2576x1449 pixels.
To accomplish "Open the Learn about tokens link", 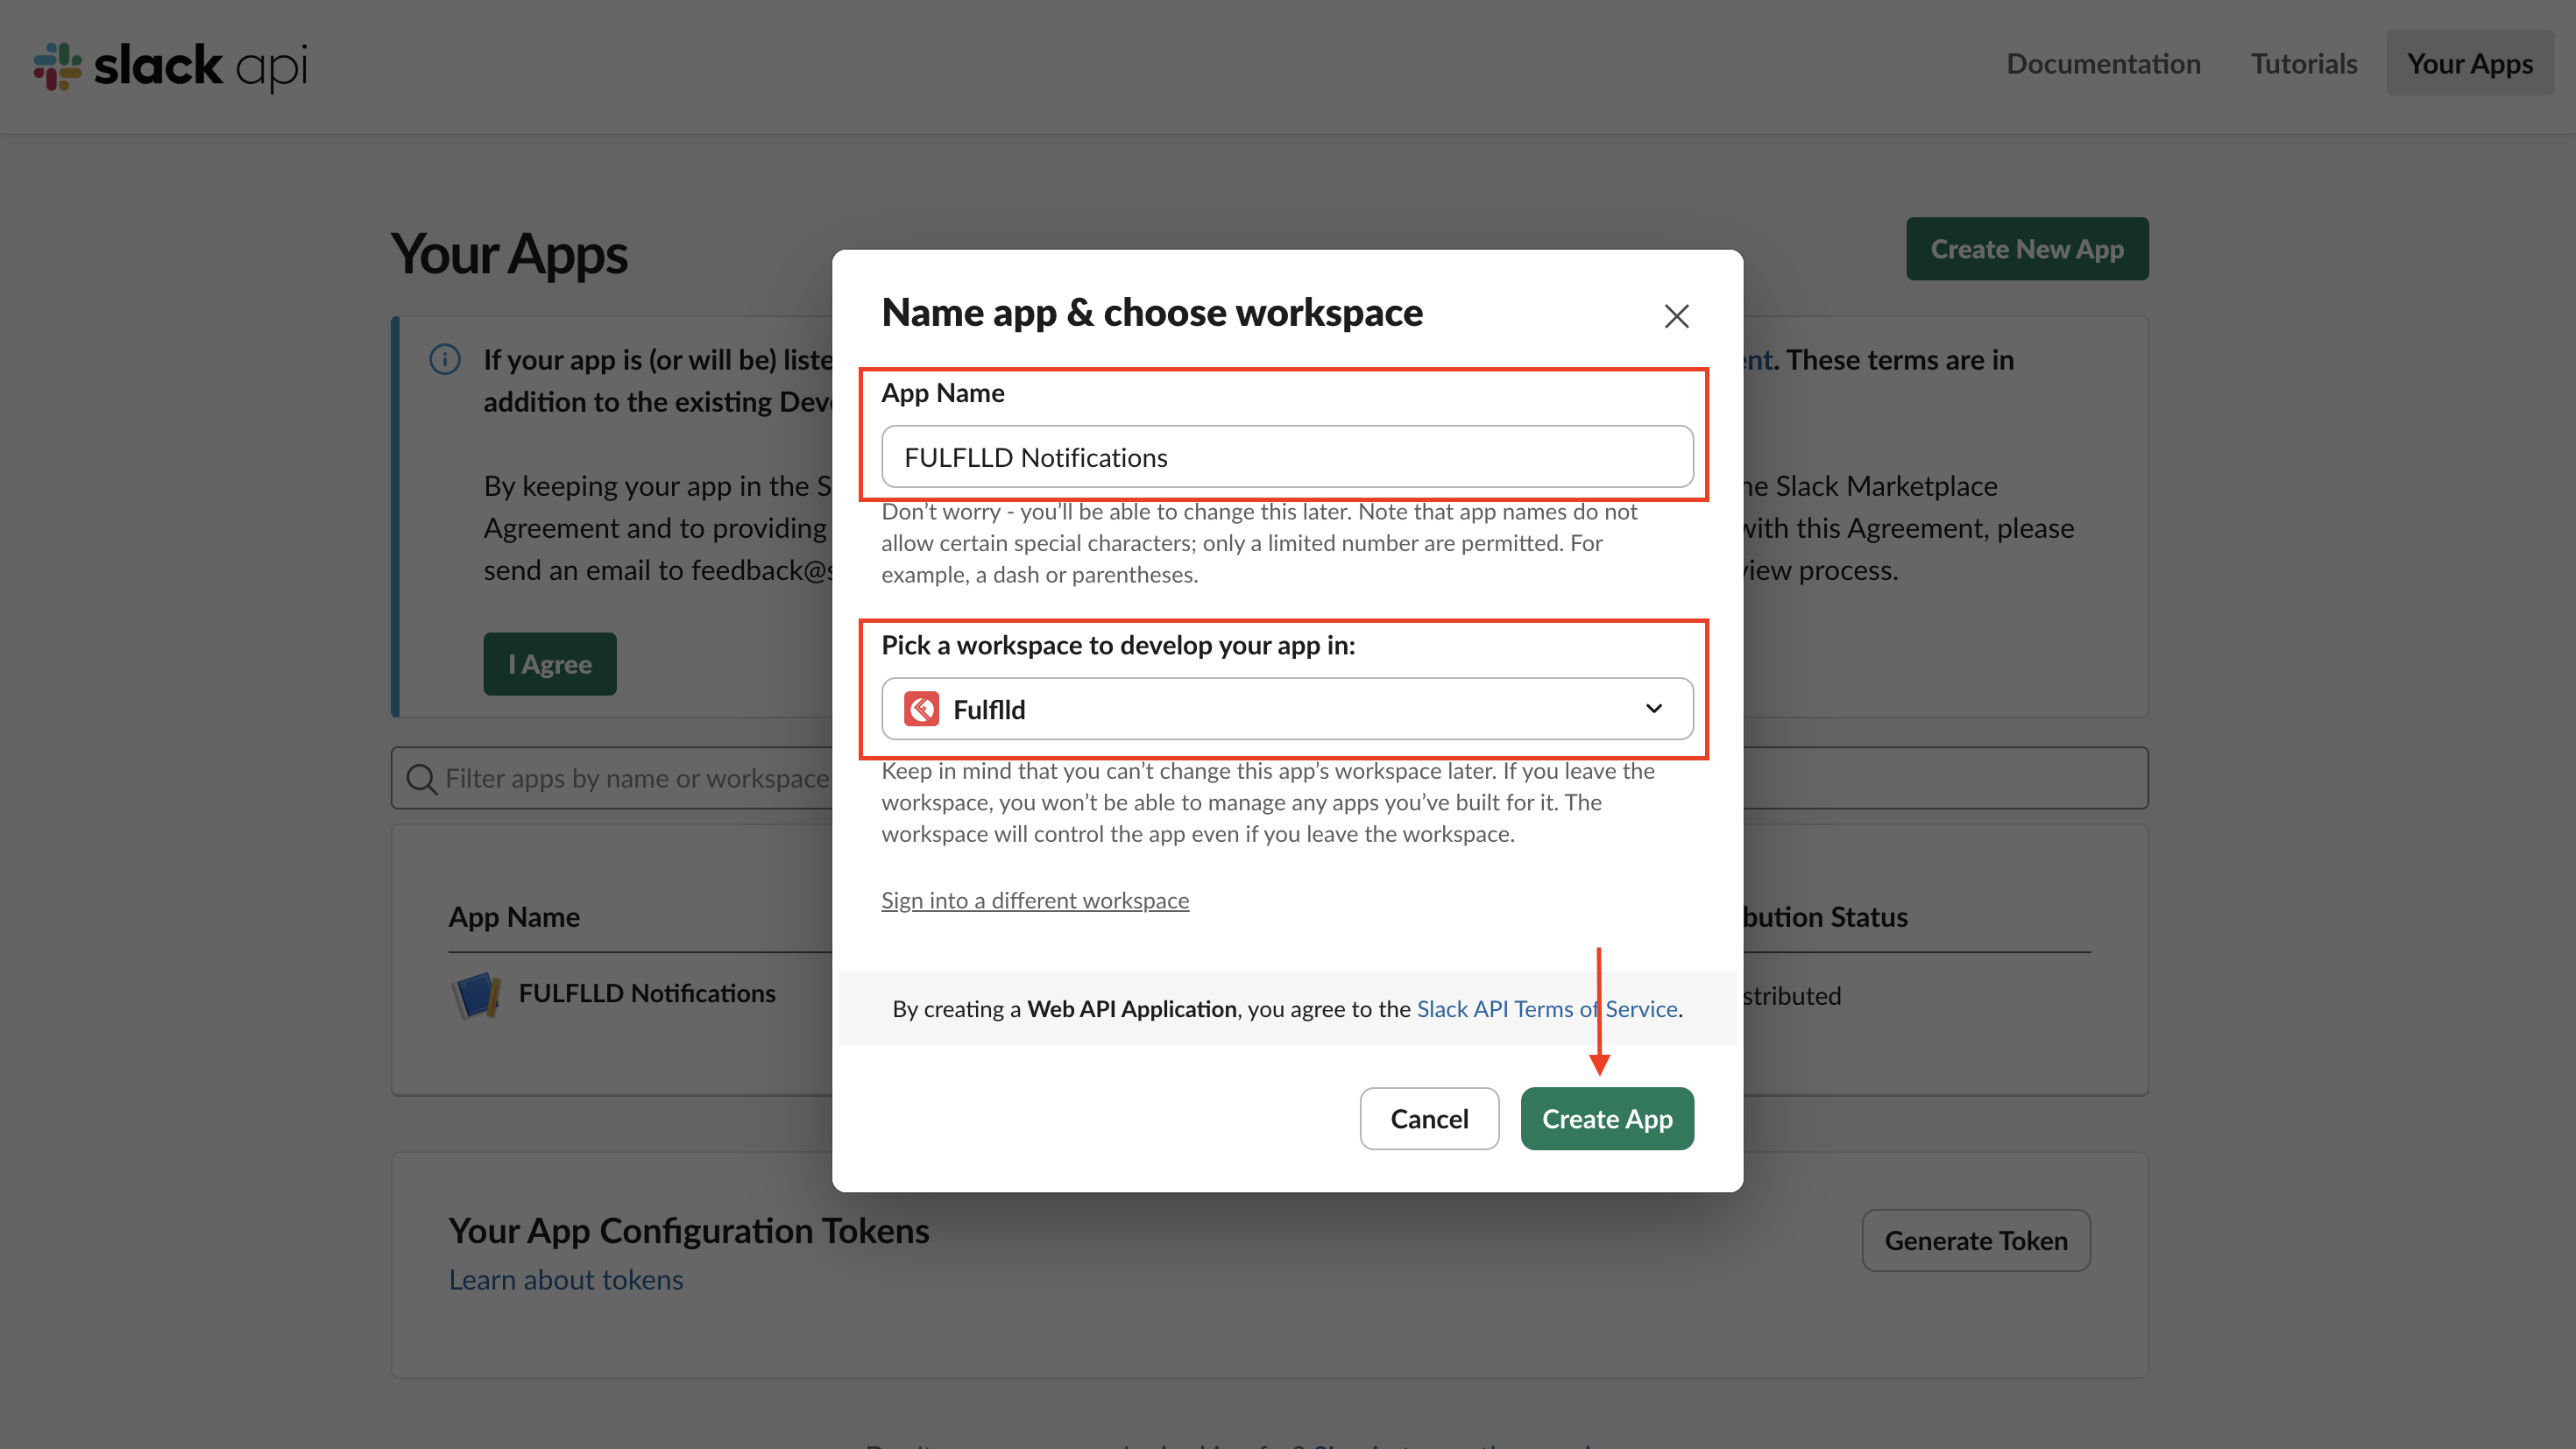I will click(565, 1281).
